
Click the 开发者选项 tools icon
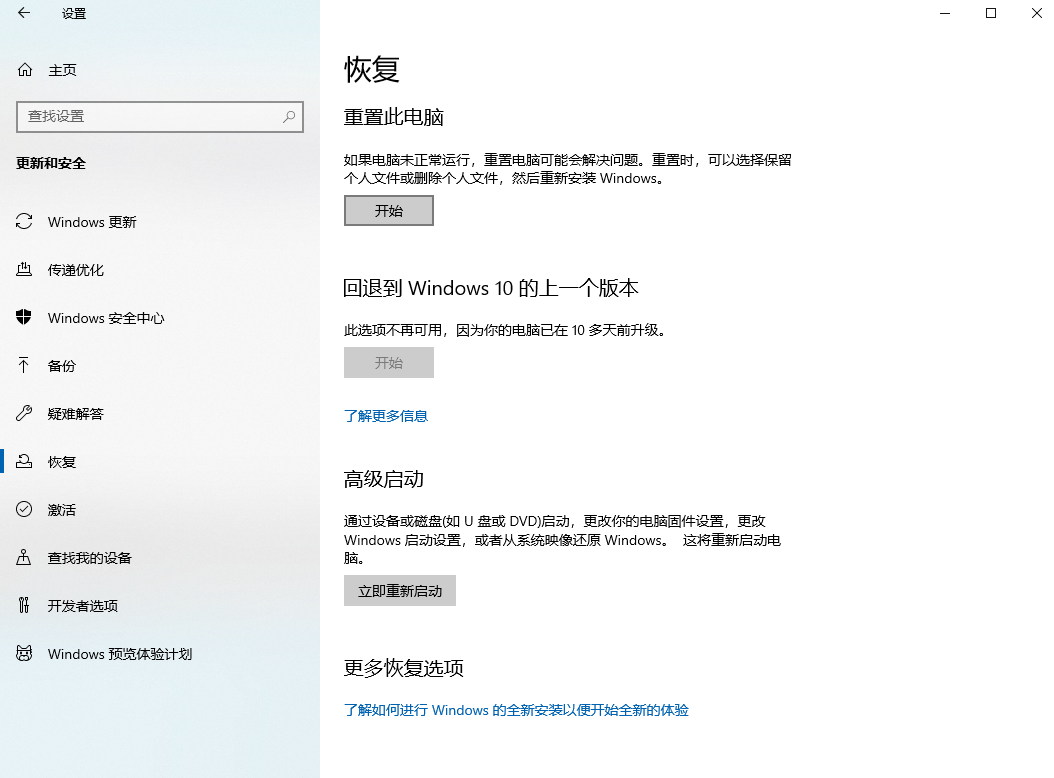tap(24, 605)
